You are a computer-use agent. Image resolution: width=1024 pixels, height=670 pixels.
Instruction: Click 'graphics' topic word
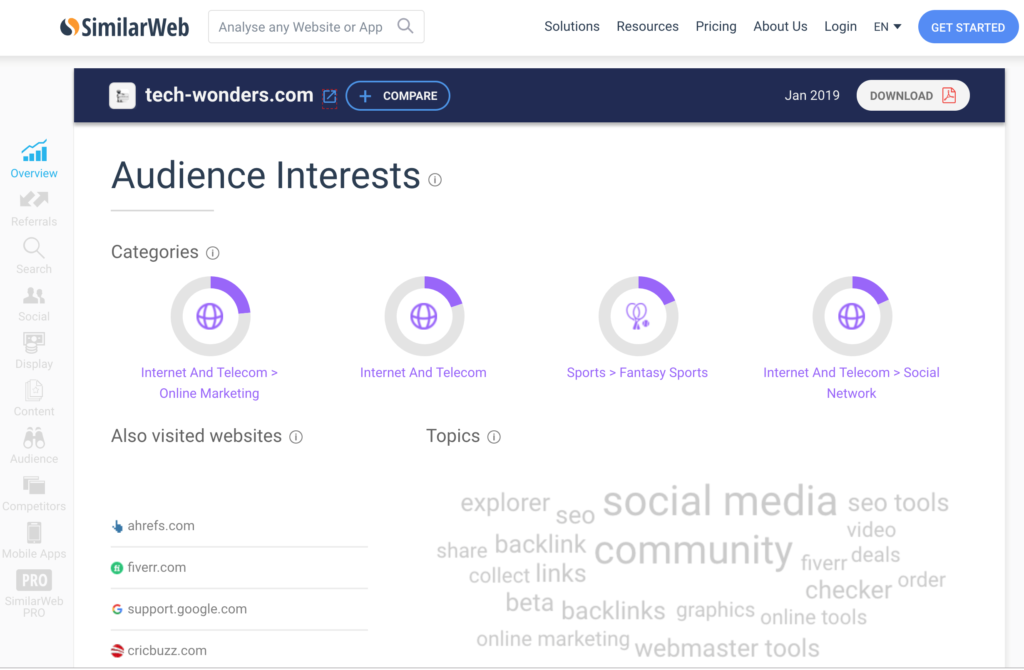tap(715, 610)
